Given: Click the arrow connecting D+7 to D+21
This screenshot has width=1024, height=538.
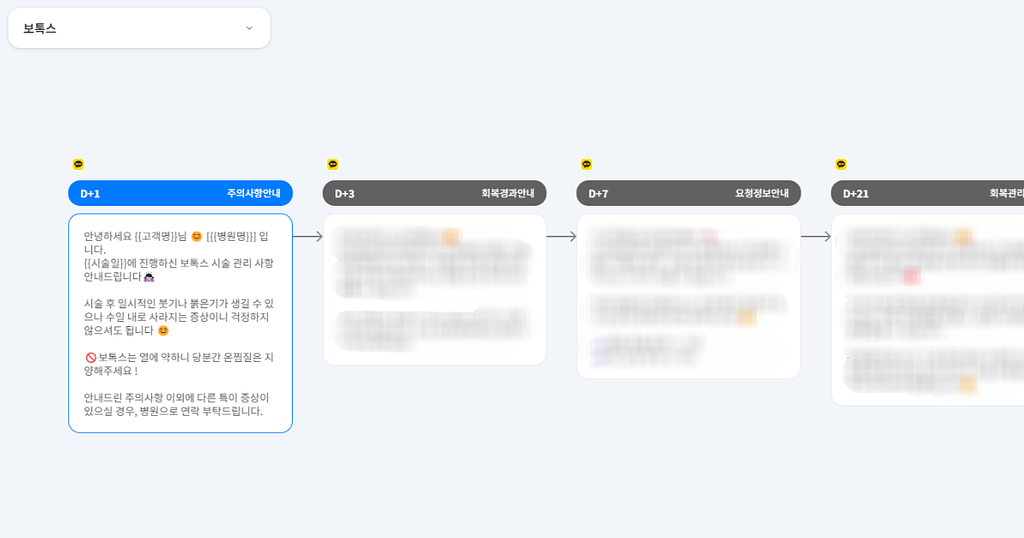Looking at the screenshot, I should click(x=816, y=237).
